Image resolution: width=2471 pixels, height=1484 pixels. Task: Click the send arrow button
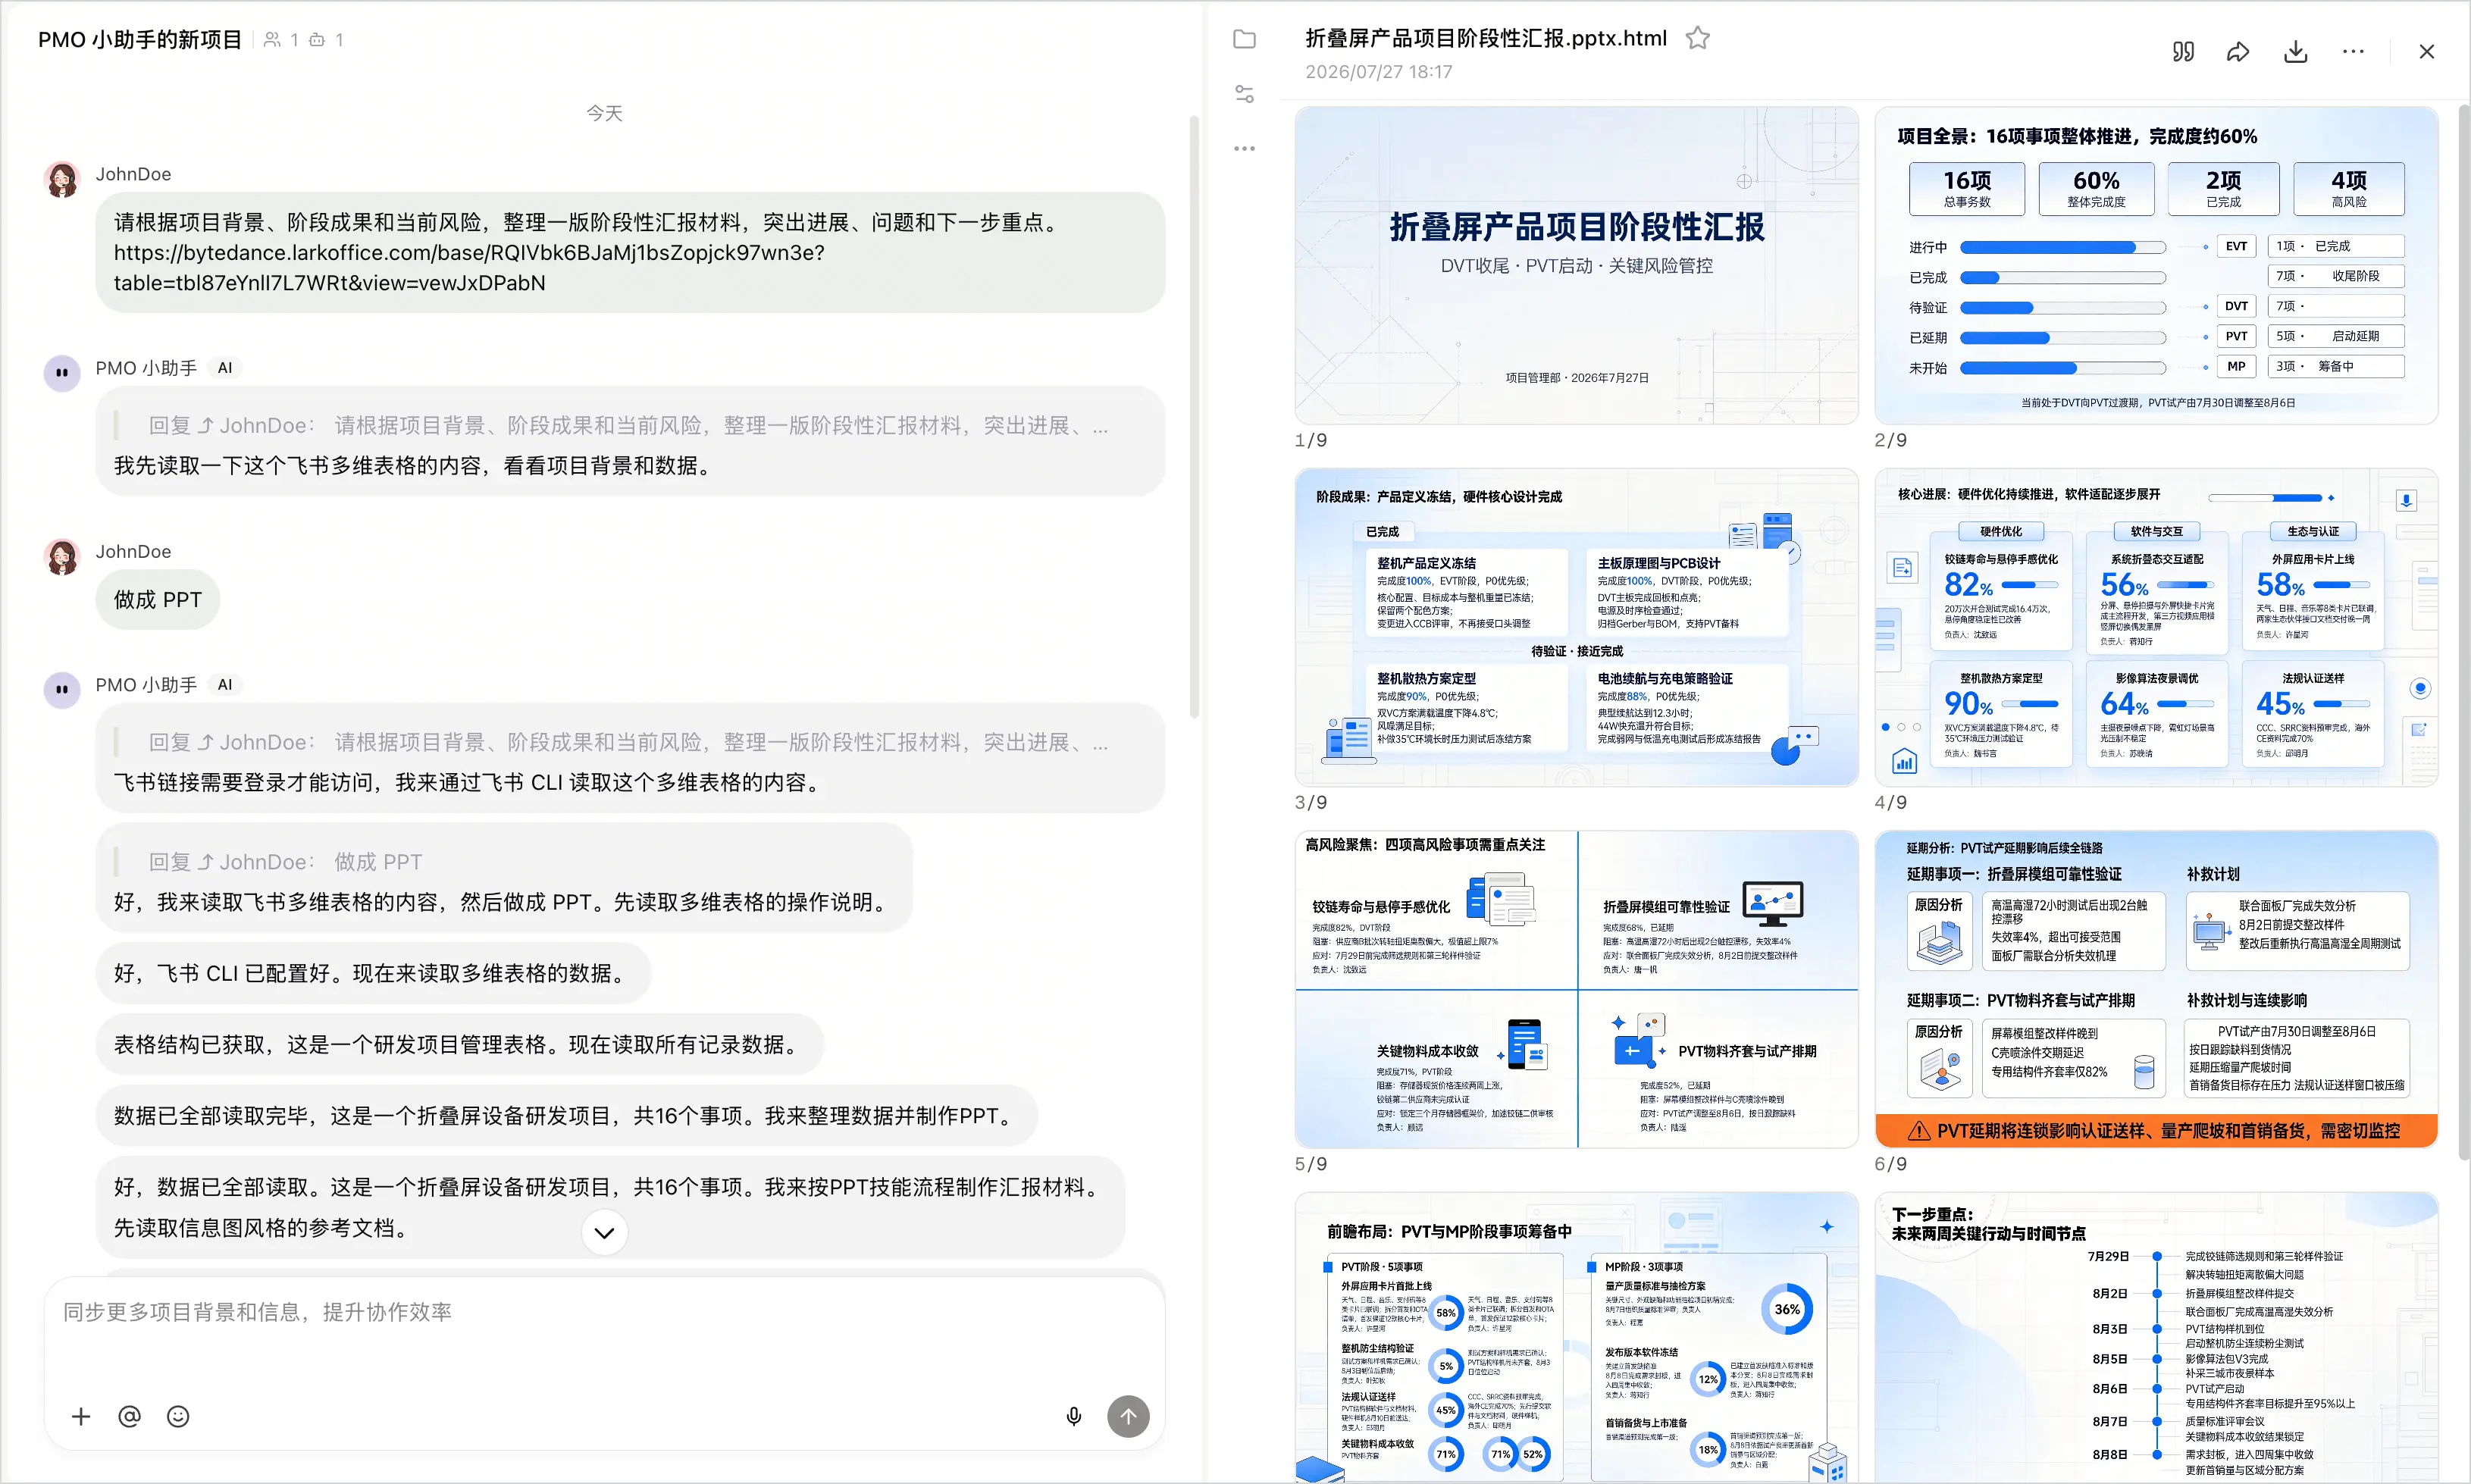(1128, 1416)
